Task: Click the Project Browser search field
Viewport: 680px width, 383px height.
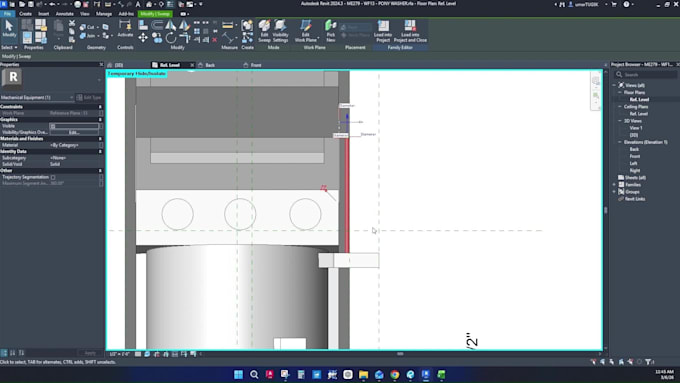Action: (x=645, y=75)
